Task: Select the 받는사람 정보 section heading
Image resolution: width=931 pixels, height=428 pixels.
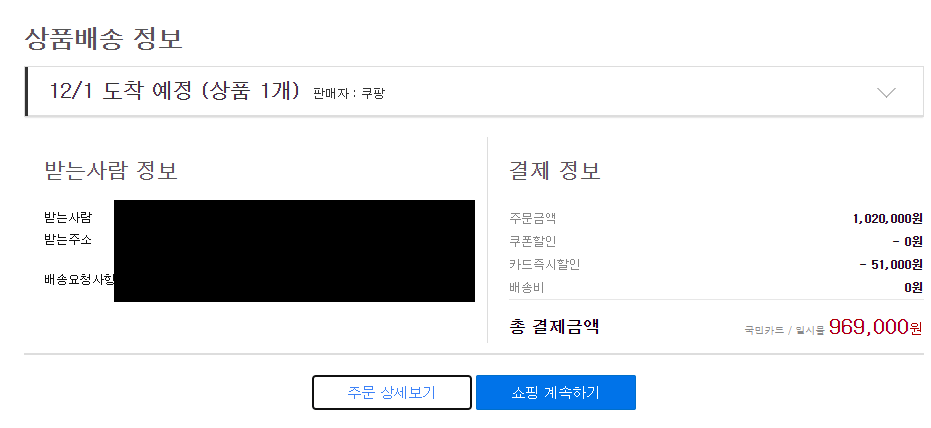Action: (111, 171)
